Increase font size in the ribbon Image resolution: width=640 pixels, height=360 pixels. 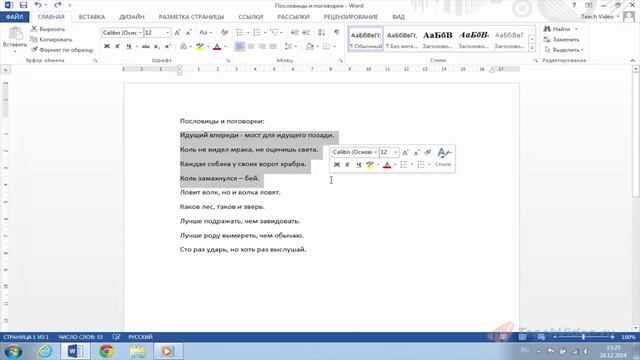(178, 33)
